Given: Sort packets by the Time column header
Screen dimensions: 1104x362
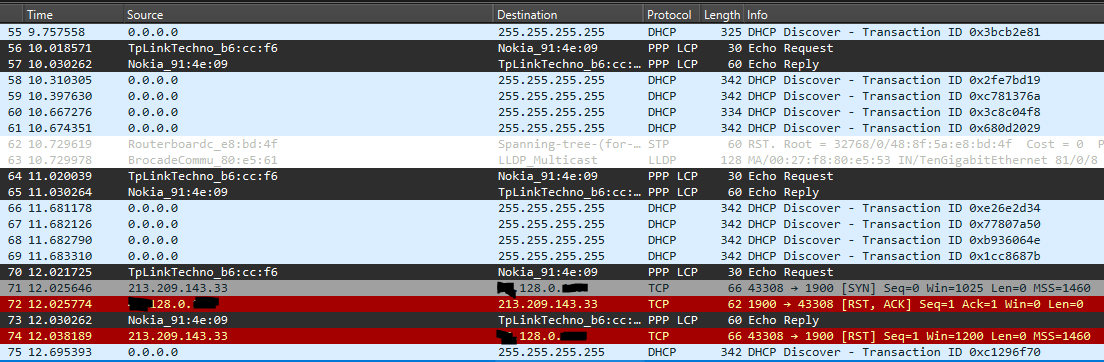Looking at the screenshot, I should (73, 15).
